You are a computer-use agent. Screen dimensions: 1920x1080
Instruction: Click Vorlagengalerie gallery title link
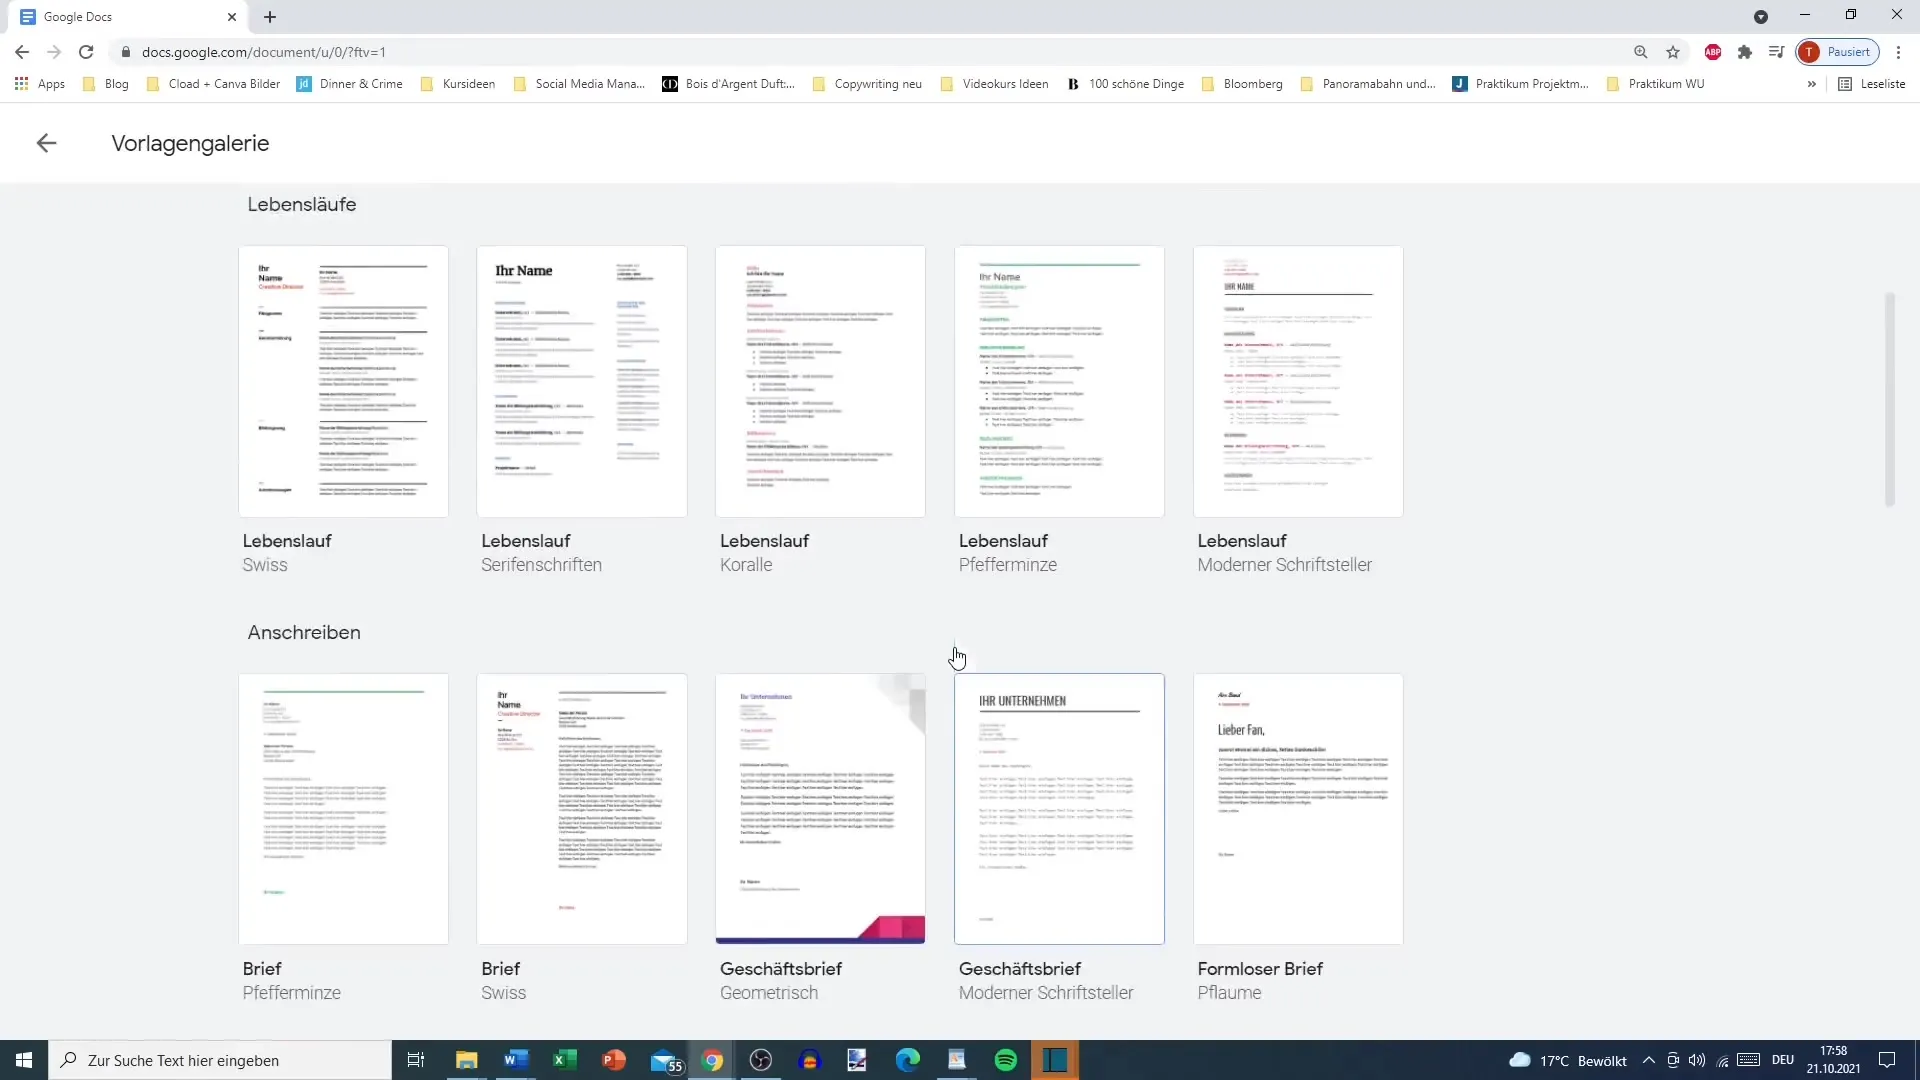coord(191,142)
